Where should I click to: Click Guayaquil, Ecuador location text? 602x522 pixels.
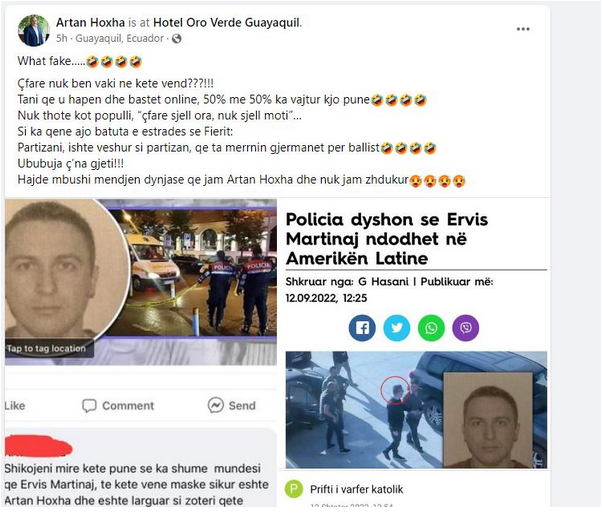(120, 39)
